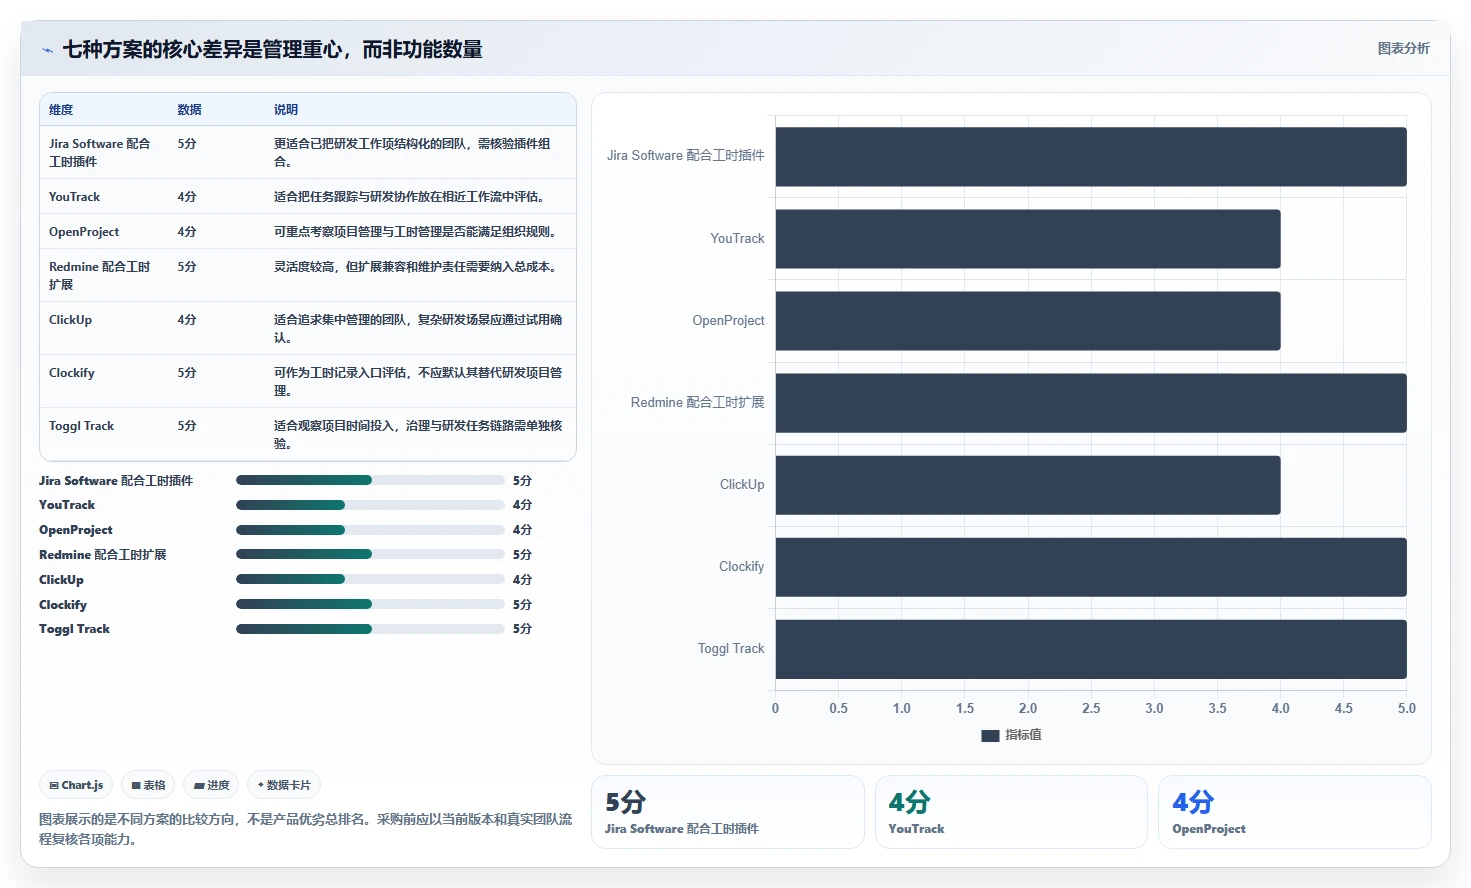Select the OpenProject table row name
The width and height of the screenshot is (1471, 888).
(84, 232)
